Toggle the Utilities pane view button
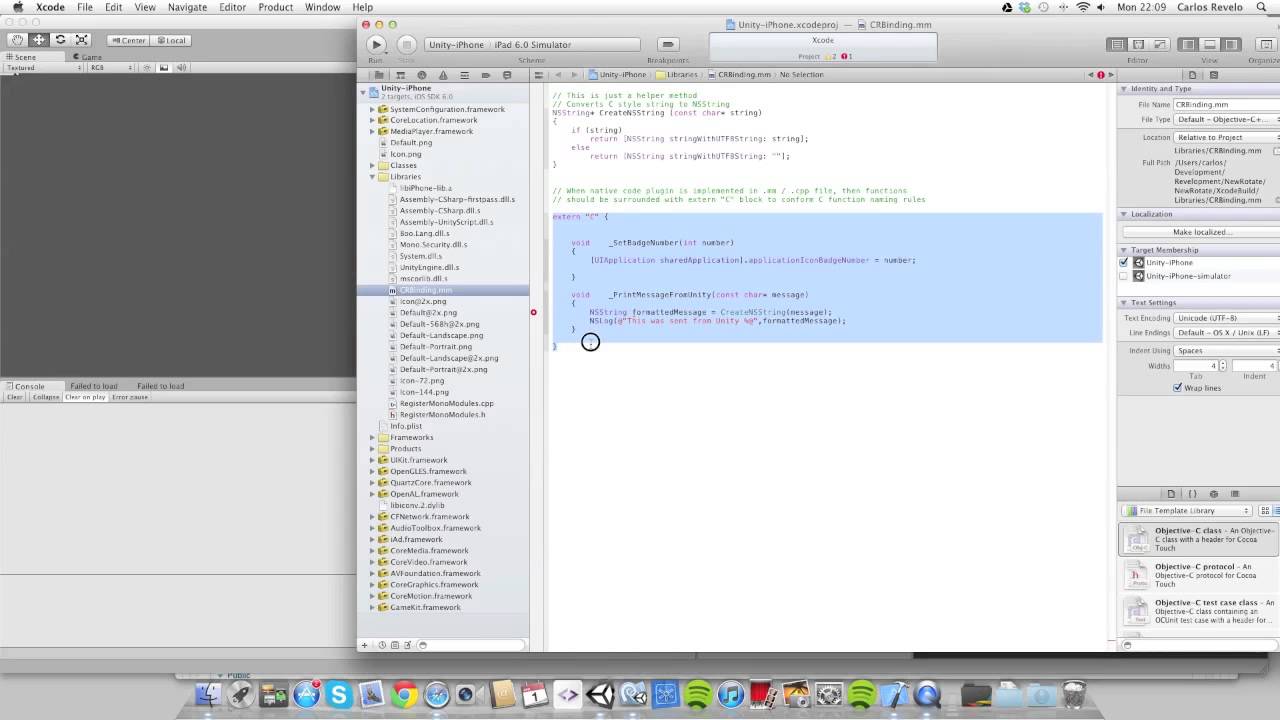 click(x=1232, y=44)
